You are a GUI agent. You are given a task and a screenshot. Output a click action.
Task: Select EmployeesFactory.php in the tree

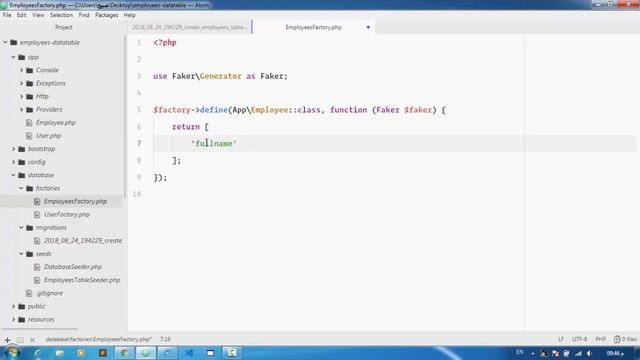click(75, 201)
